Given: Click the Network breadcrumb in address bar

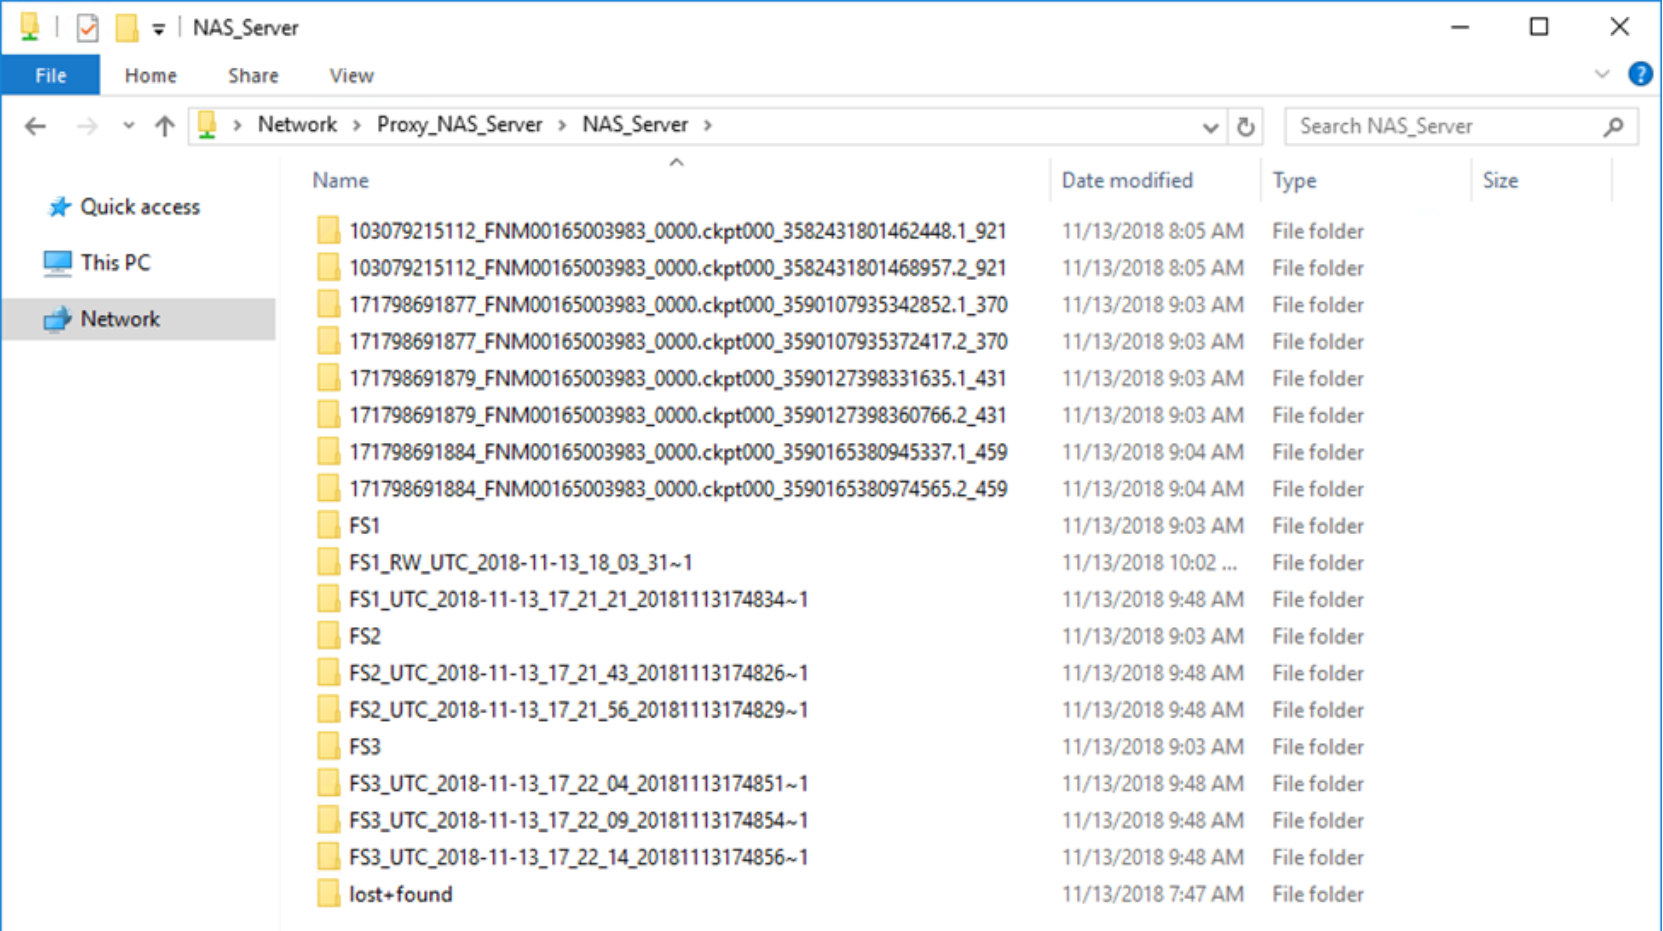Looking at the screenshot, I should pos(297,125).
